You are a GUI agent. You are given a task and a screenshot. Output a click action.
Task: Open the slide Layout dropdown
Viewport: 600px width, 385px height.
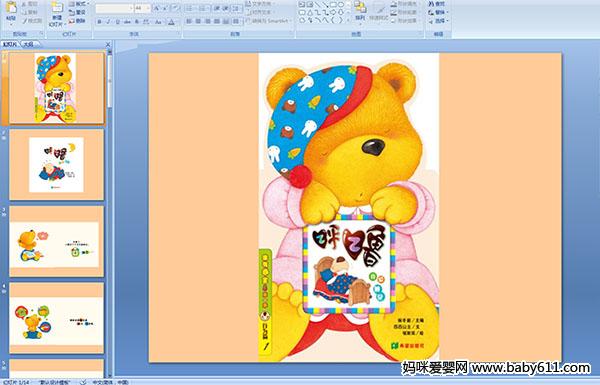pyautogui.click(x=79, y=4)
